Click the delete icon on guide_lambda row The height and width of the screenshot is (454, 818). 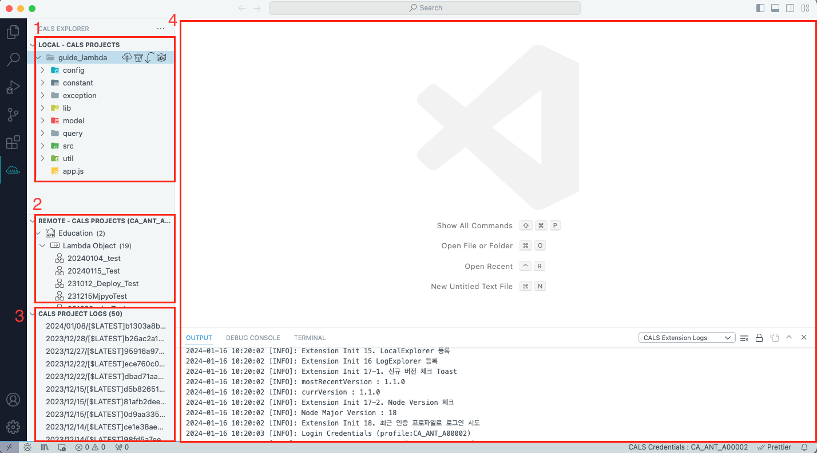coord(138,57)
